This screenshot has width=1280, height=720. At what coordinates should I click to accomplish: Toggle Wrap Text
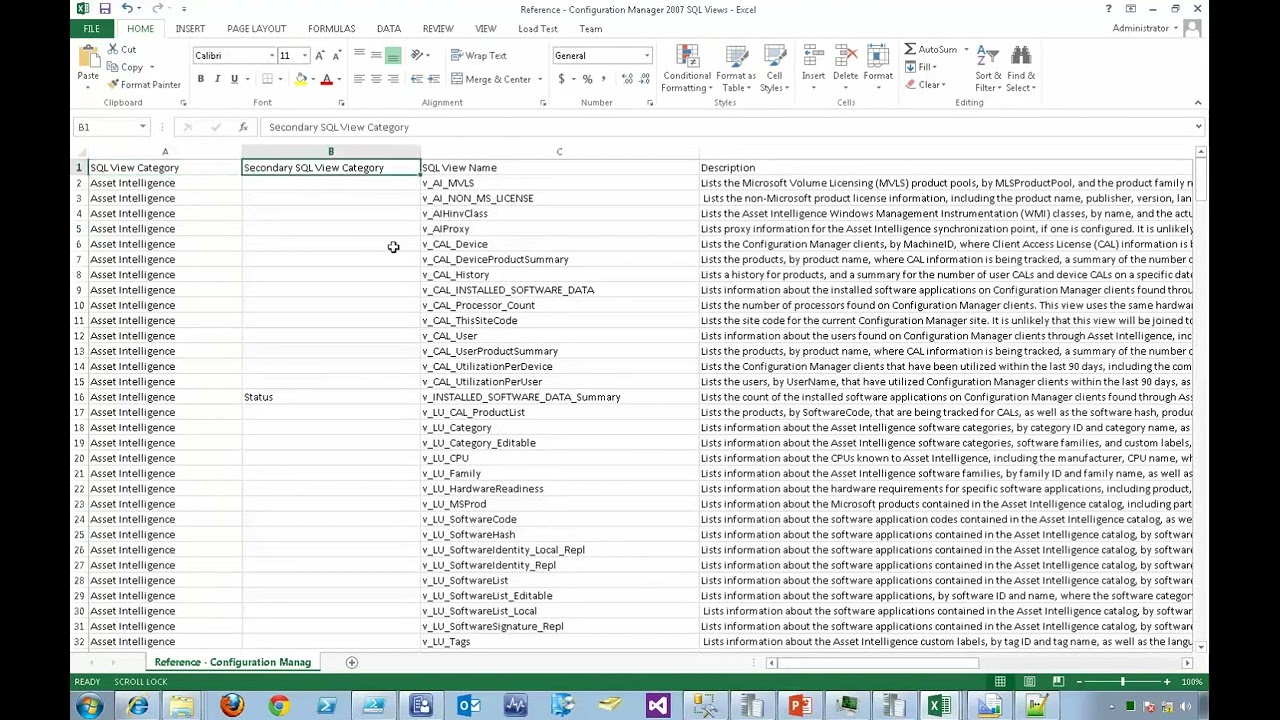pos(479,55)
